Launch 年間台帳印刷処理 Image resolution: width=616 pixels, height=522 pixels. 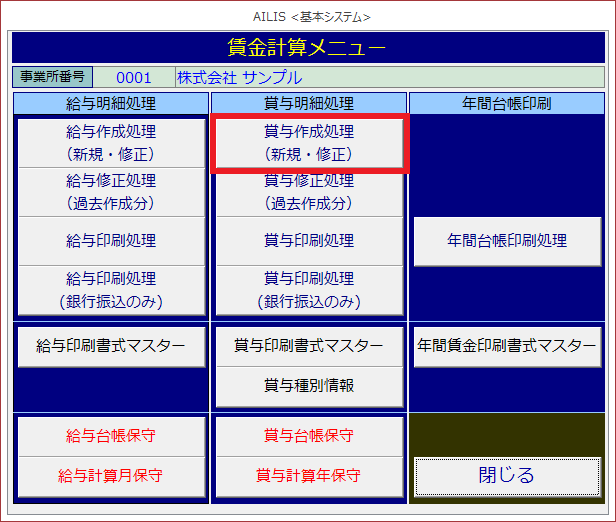pos(507,240)
